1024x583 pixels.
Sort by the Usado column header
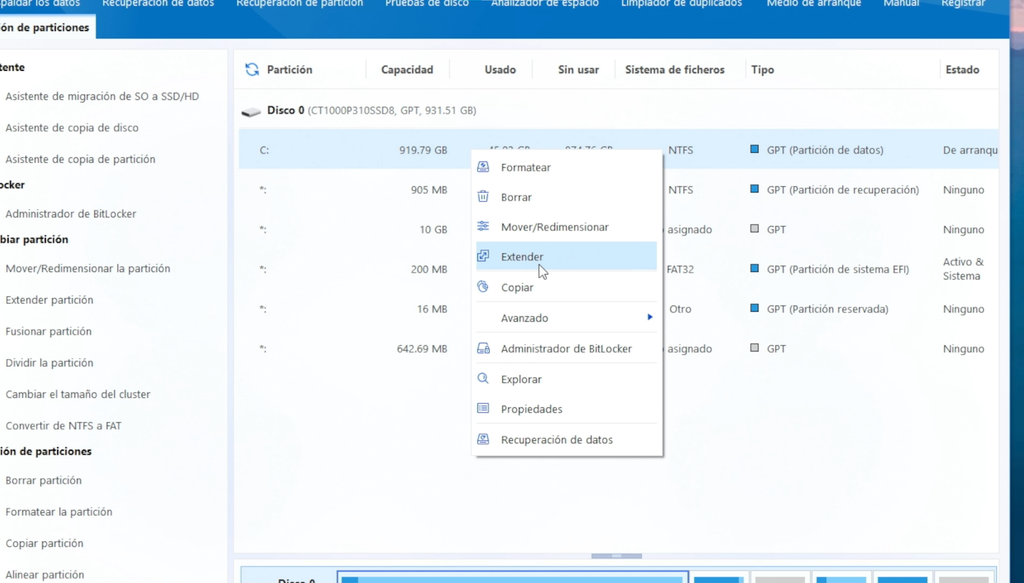(x=500, y=69)
